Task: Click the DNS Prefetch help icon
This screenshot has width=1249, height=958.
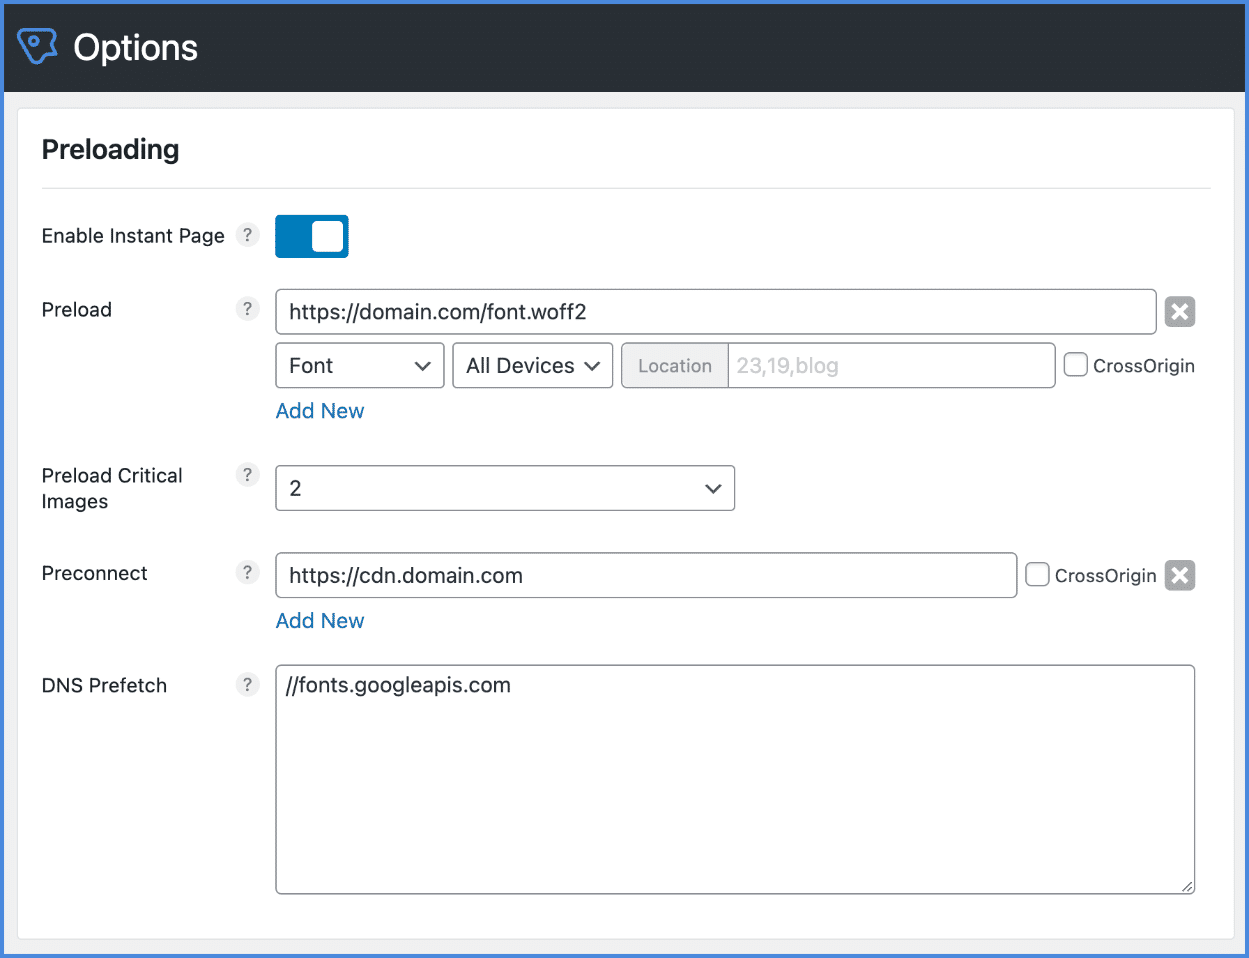Action: [x=247, y=684]
